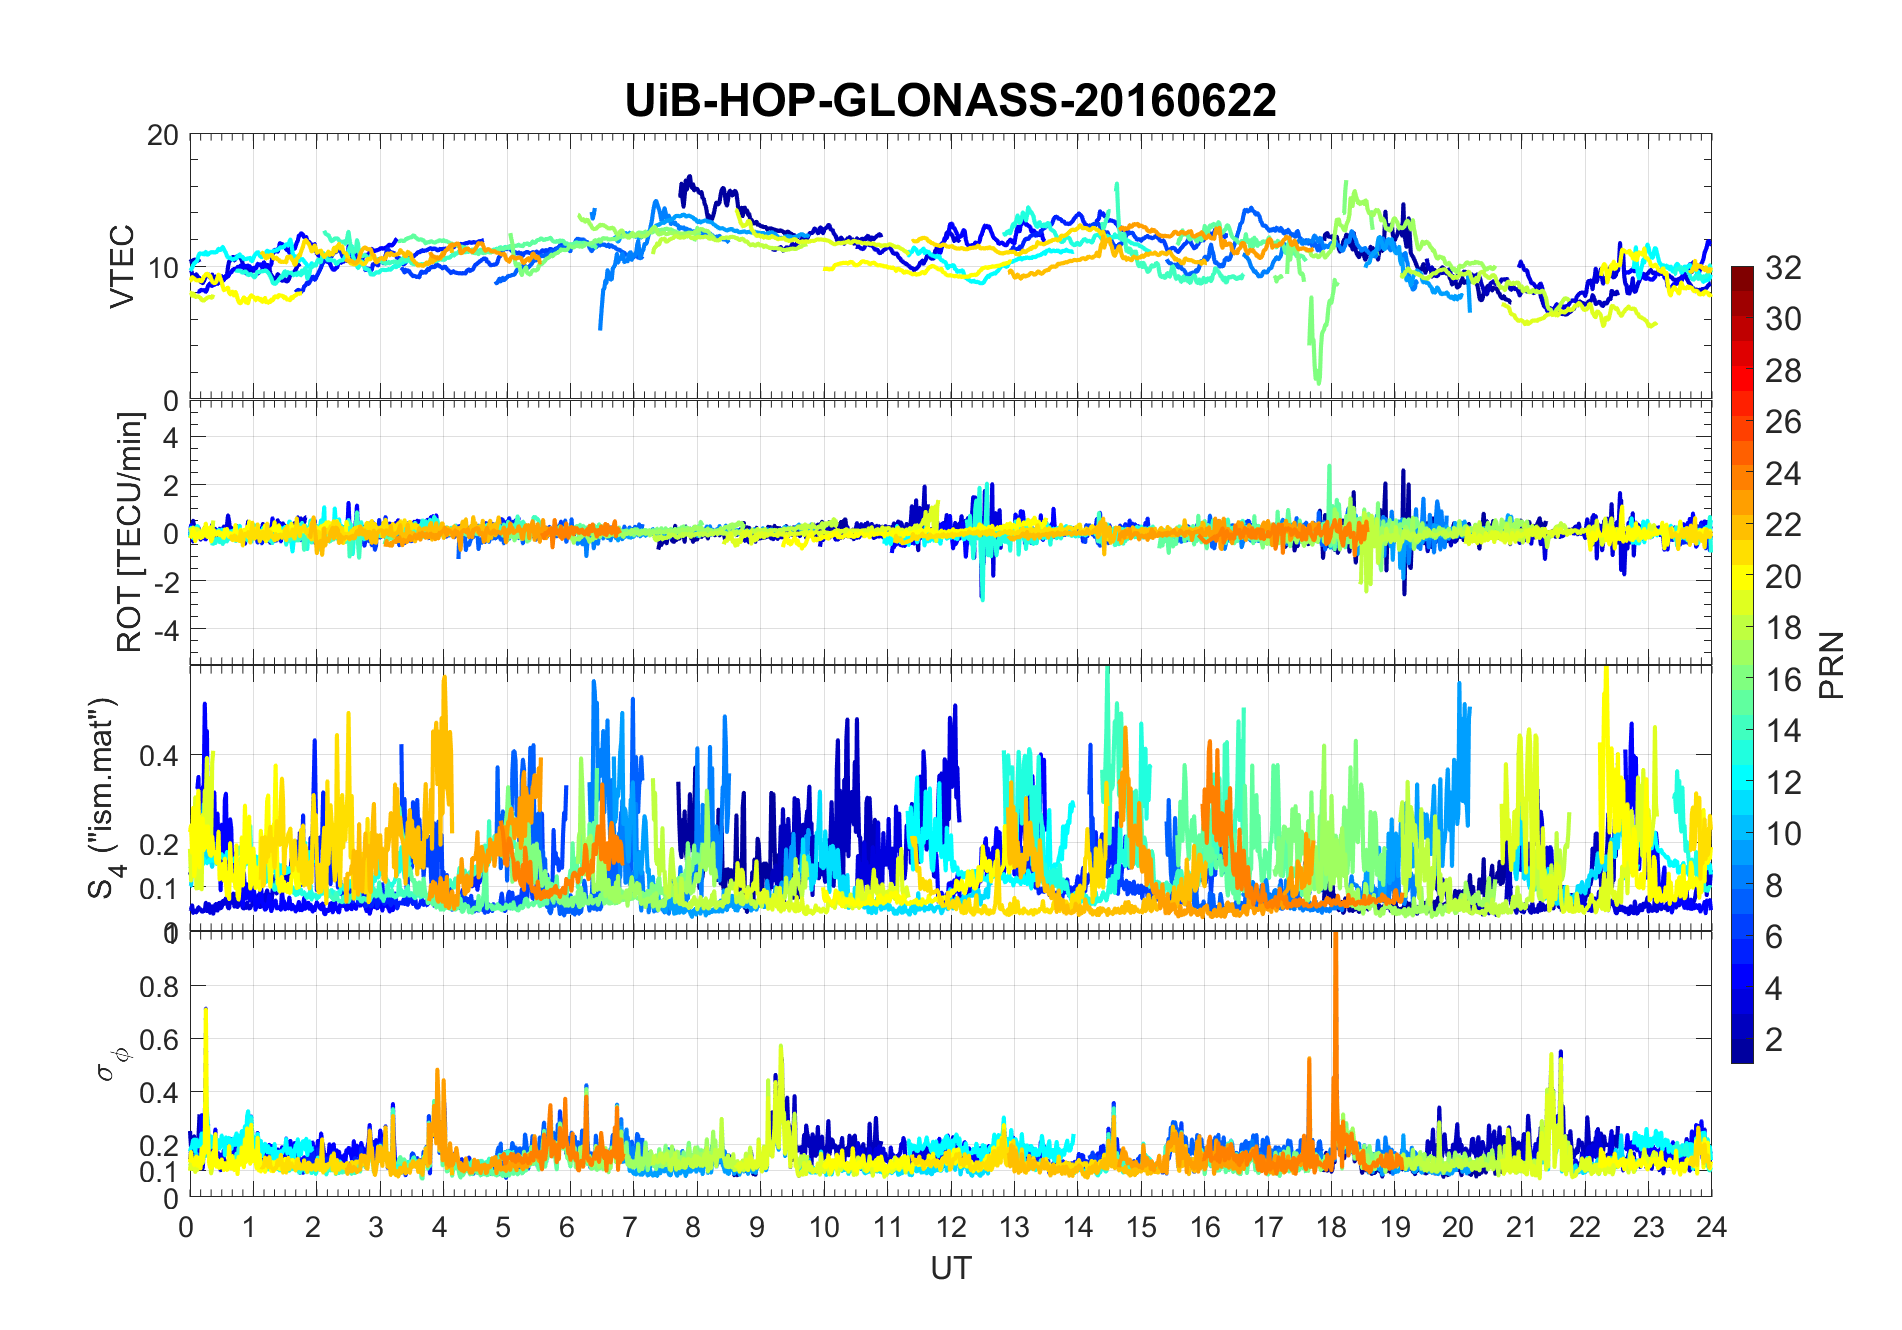Click the UT axis tick label 13
The width and height of the screenshot is (1902, 1330).
pyautogui.click(x=1014, y=1227)
